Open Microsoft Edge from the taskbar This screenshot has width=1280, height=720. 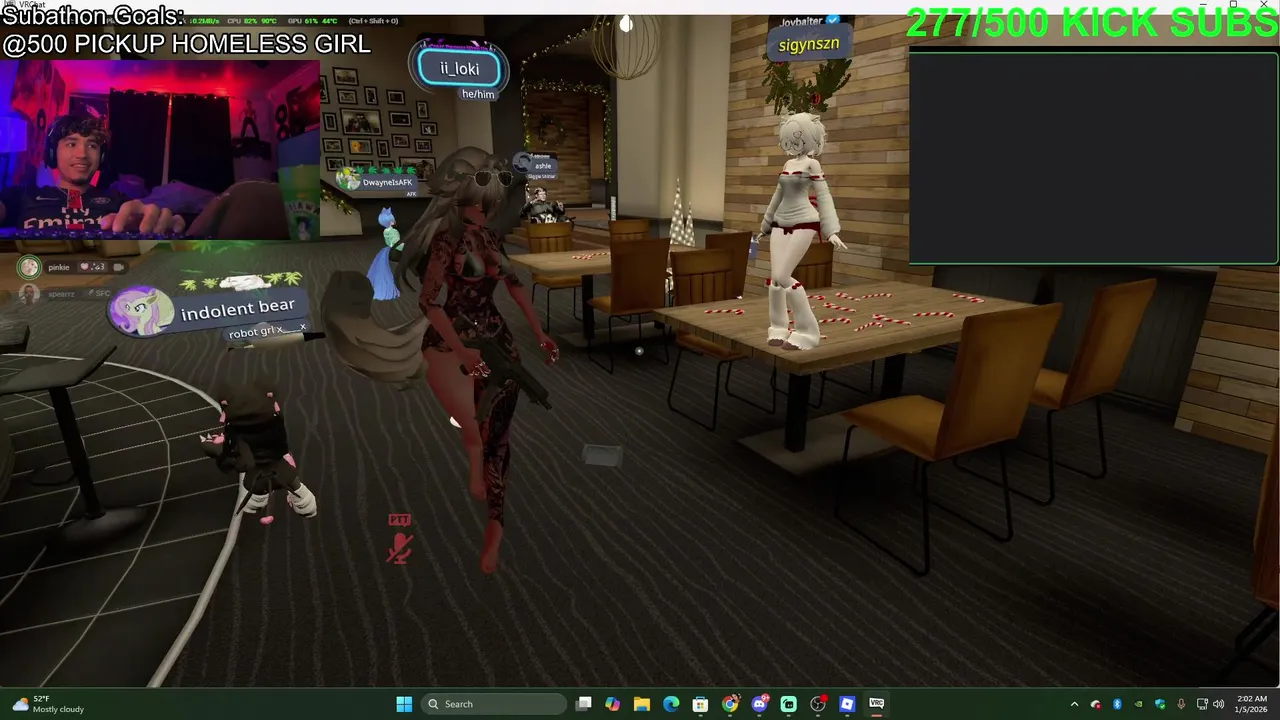pyautogui.click(x=671, y=704)
